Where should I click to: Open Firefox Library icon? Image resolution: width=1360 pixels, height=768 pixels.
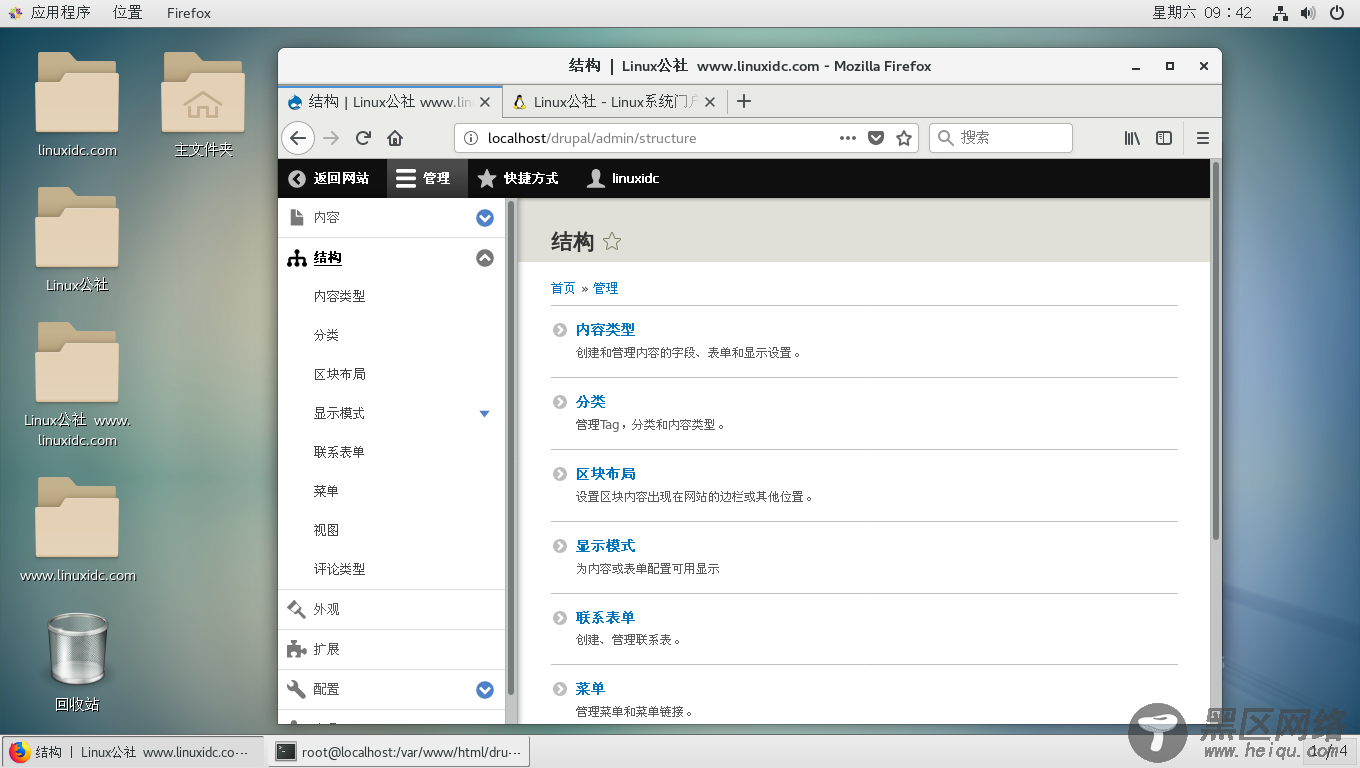pos(1132,138)
